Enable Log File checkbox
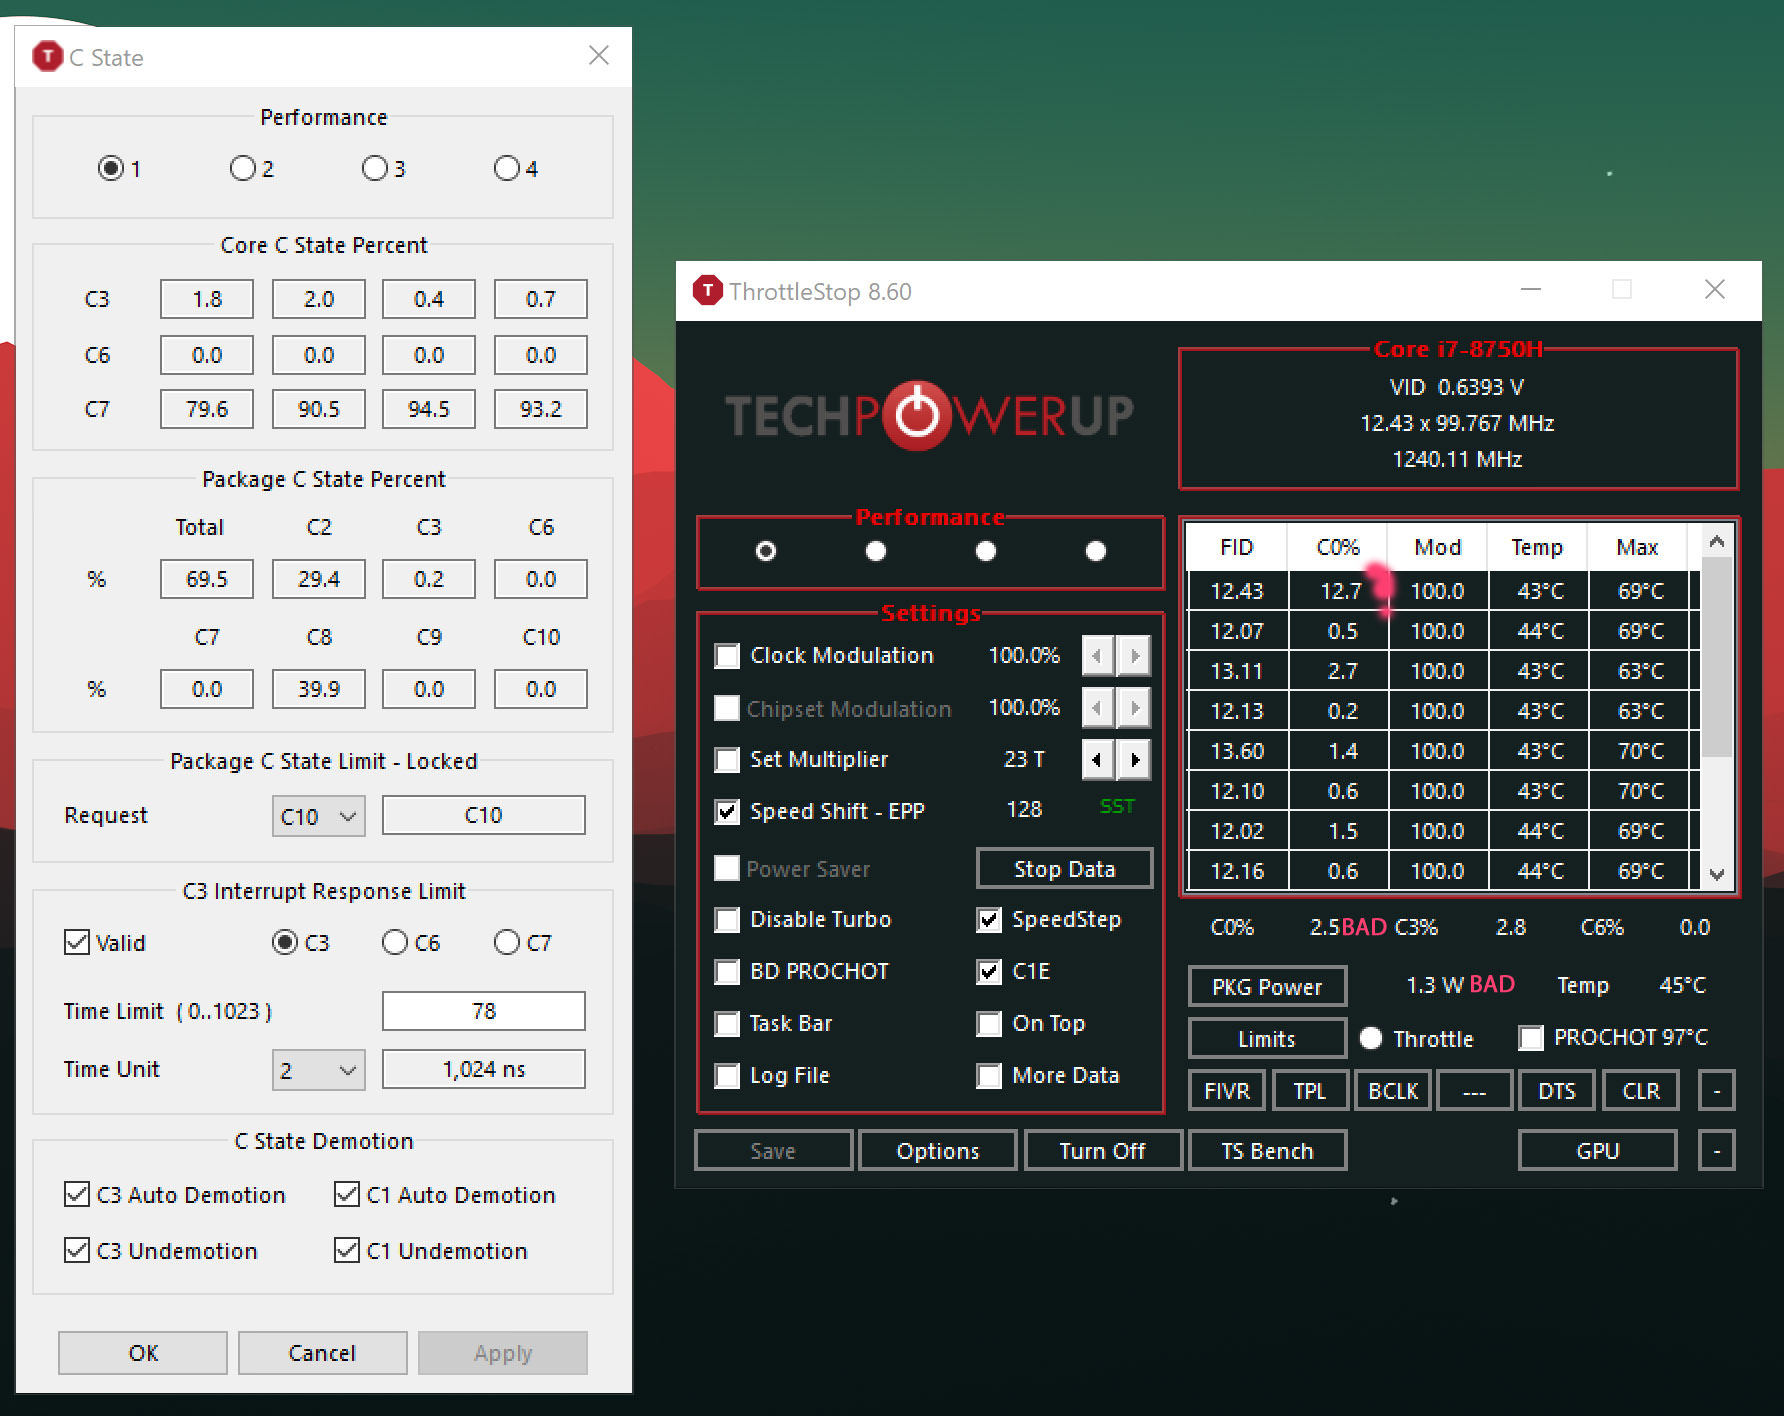Screen dimensions: 1784x1416 point(727,1076)
